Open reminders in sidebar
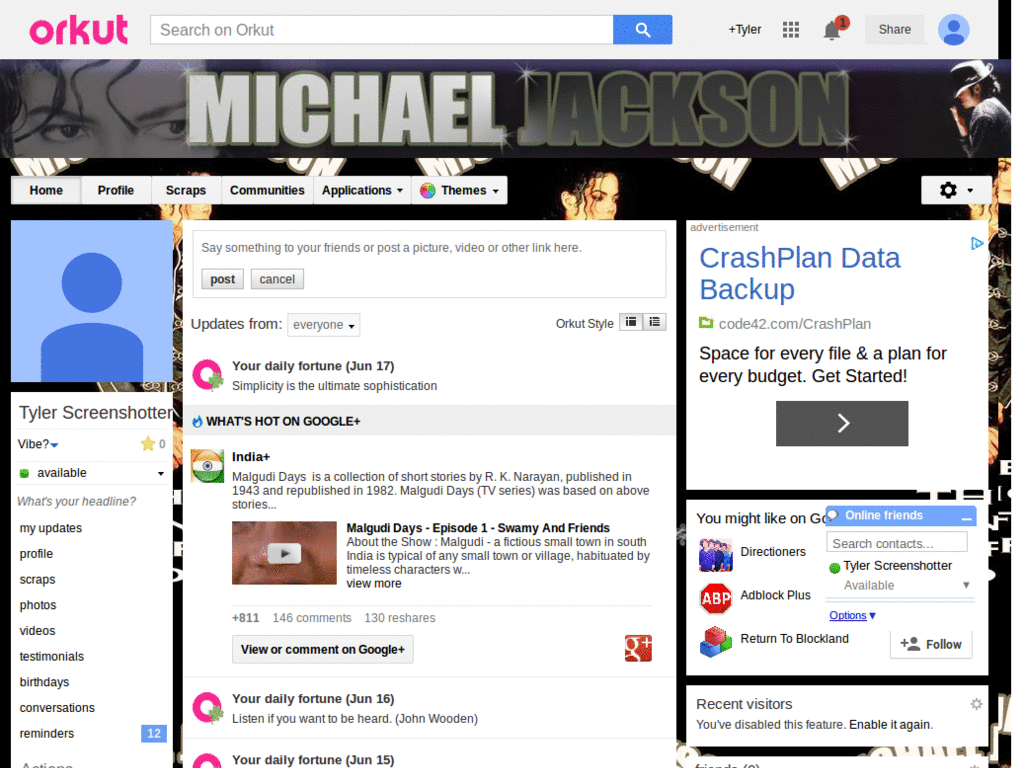Image resolution: width=1024 pixels, height=768 pixels. pyautogui.click(x=47, y=733)
